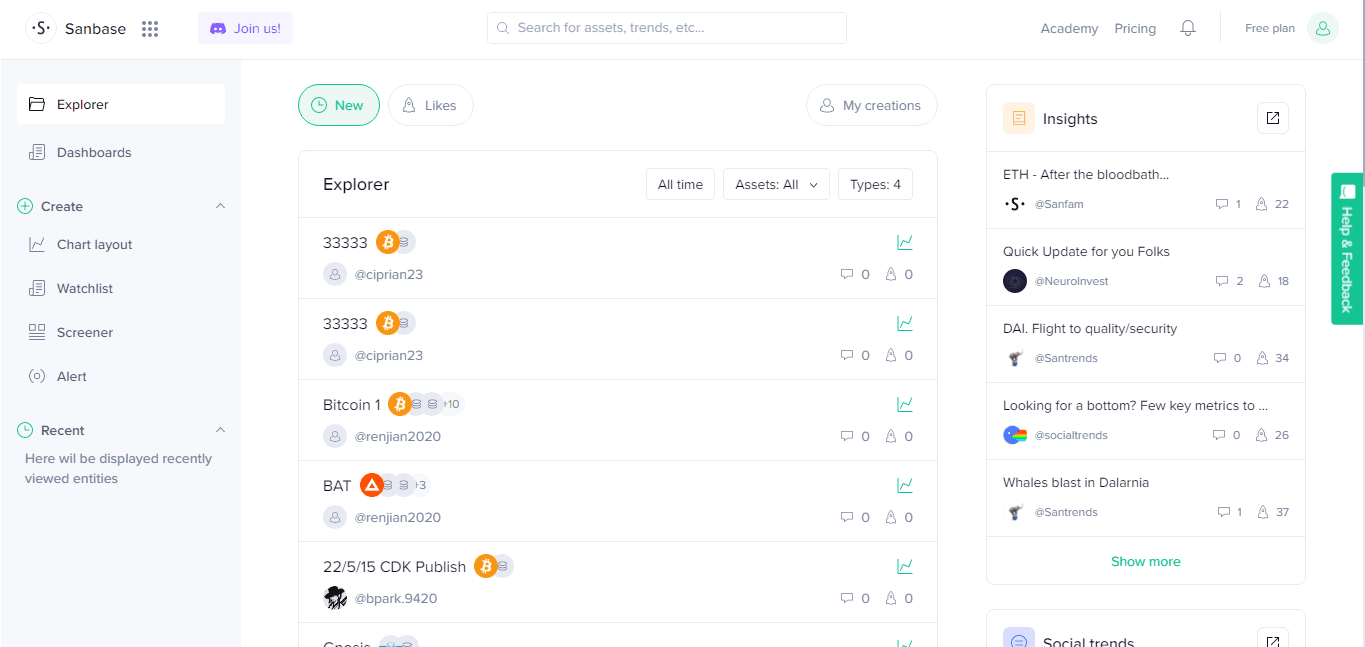1365x647 pixels.
Task: Open Social trends external link icon
Action: point(1272,640)
